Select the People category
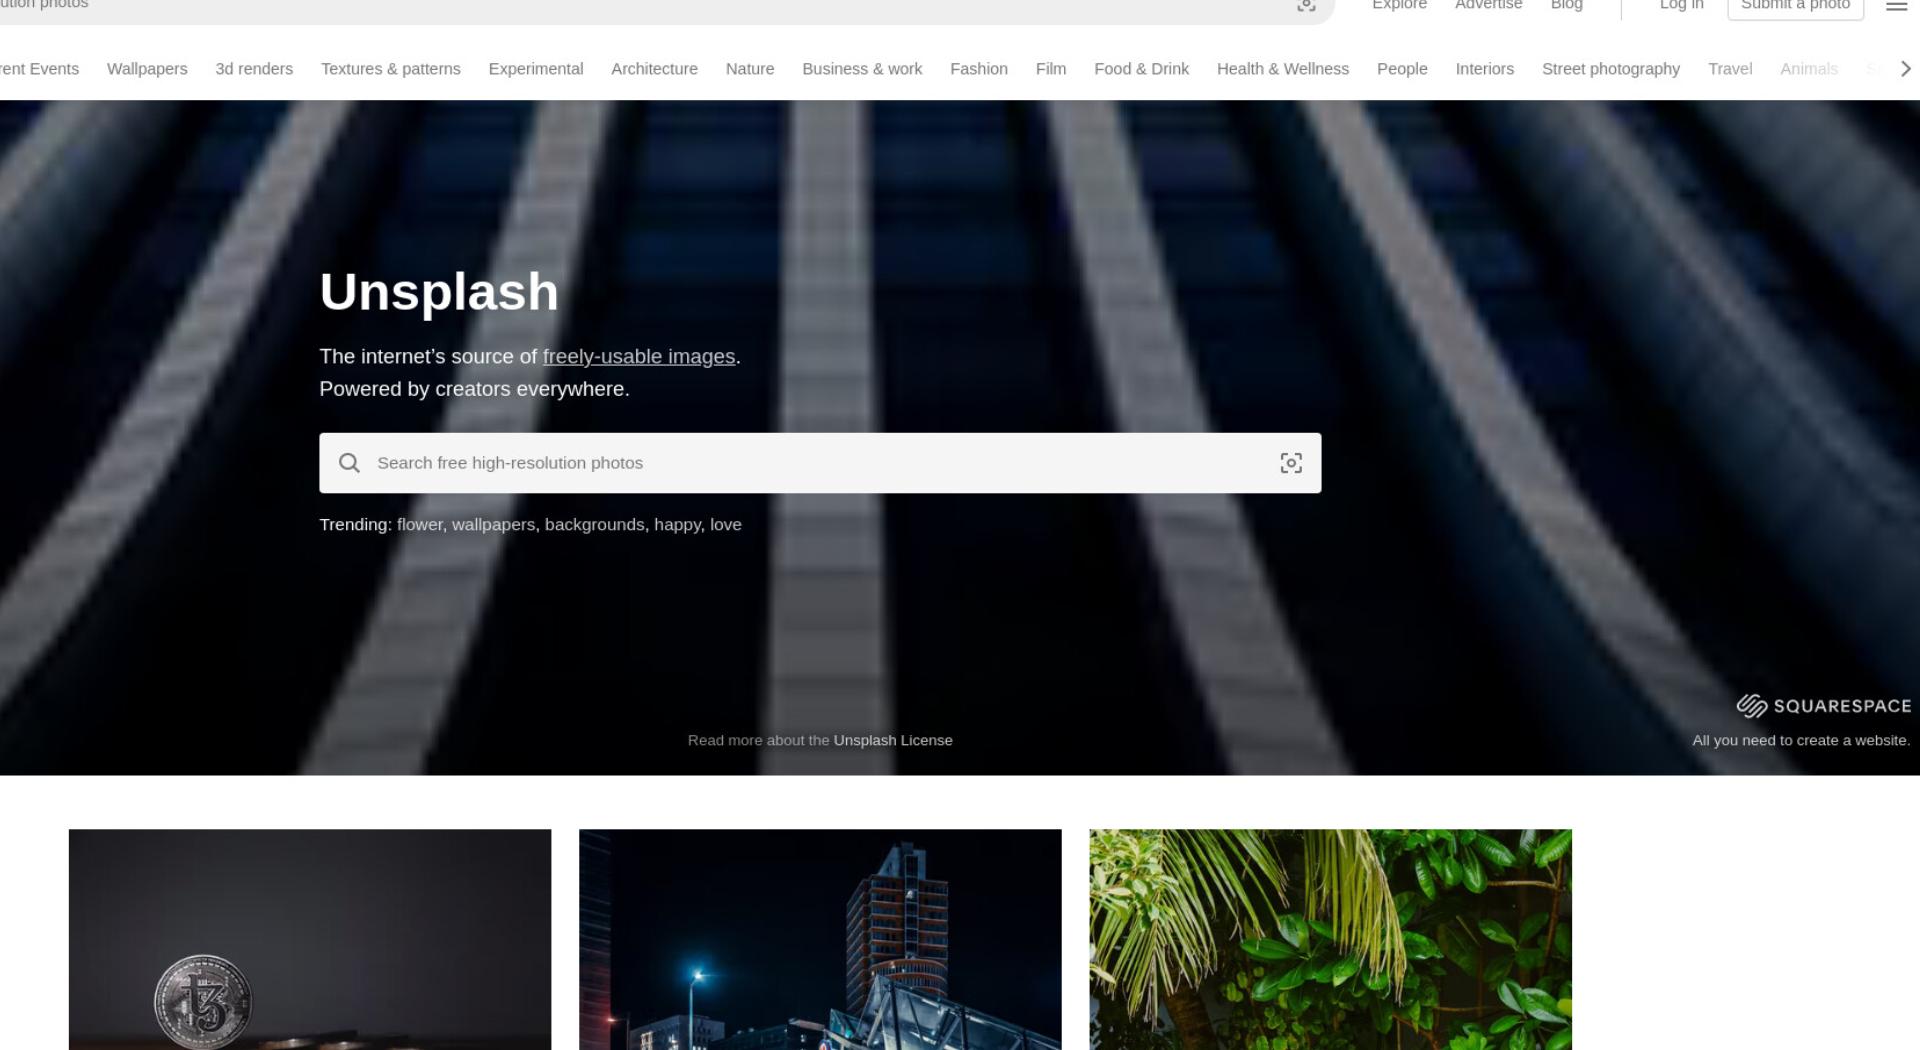The image size is (1920, 1050). (x=1402, y=69)
